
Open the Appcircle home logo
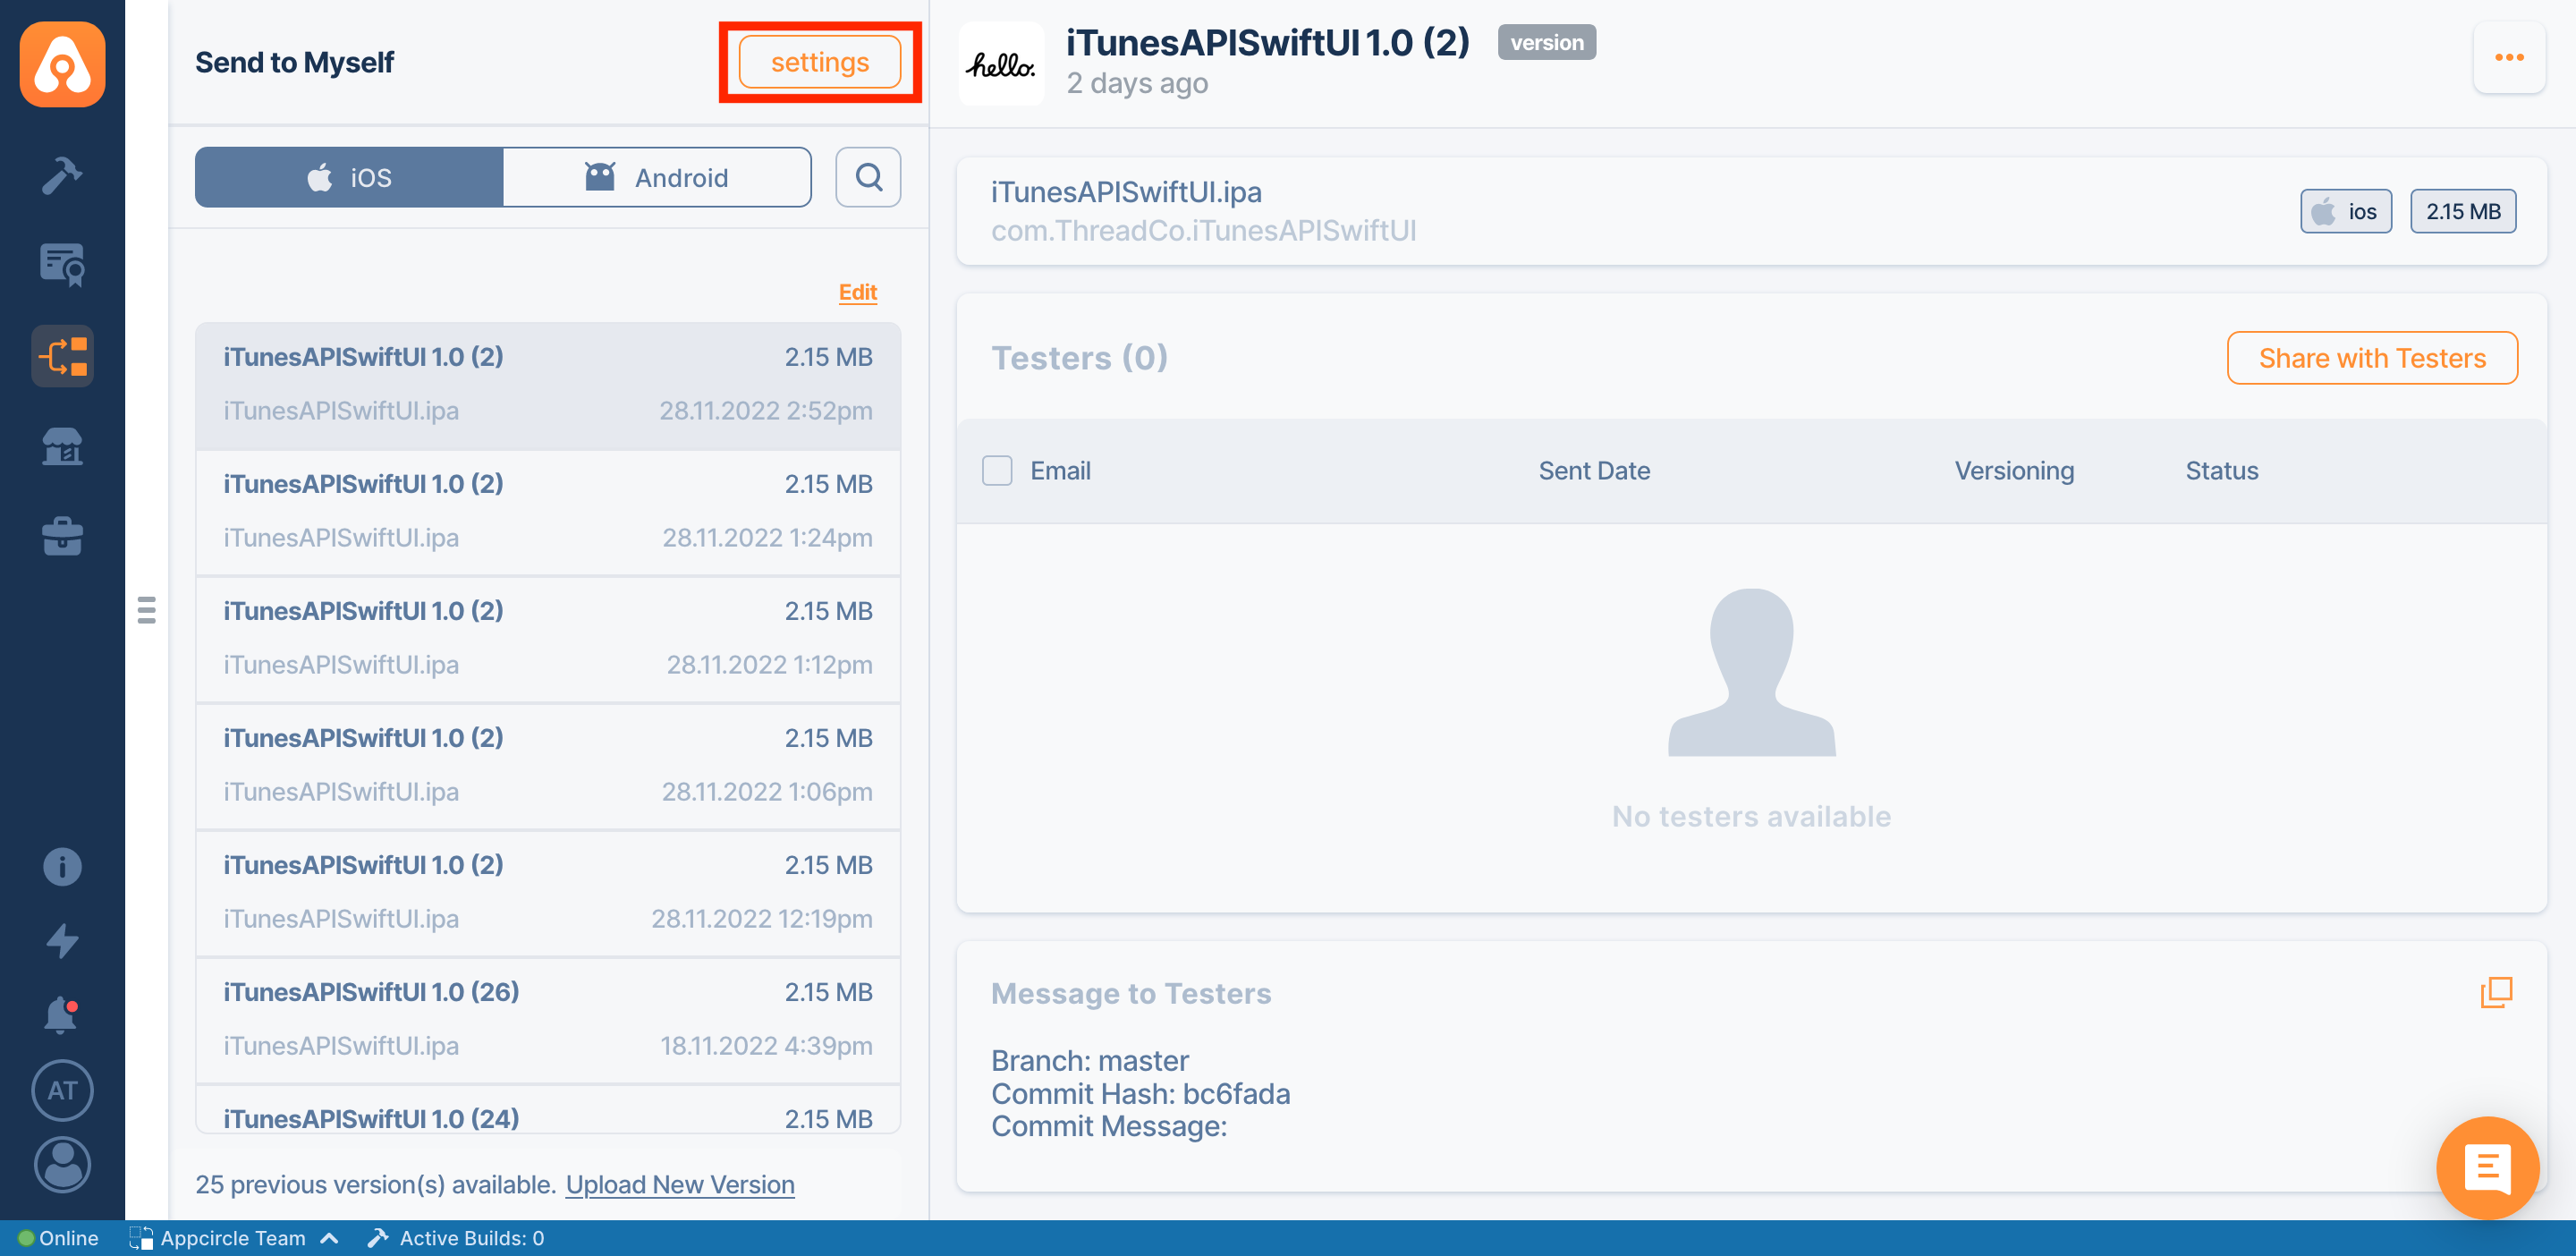click(x=62, y=64)
